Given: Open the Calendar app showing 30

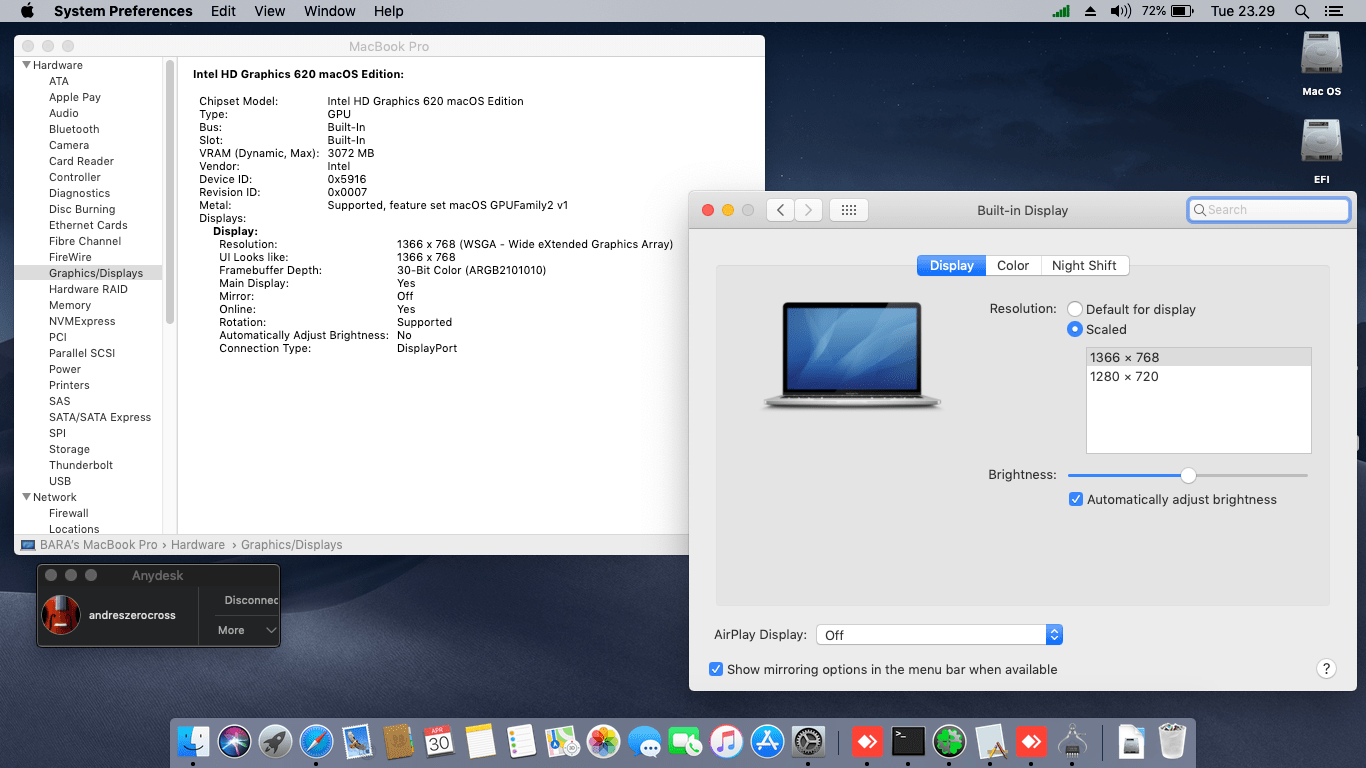Looking at the screenshot, I should [x=439, y=743].
